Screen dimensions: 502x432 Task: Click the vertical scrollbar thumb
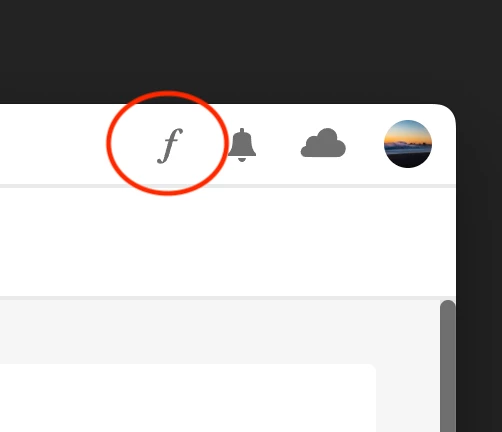[x=448, y=366]
